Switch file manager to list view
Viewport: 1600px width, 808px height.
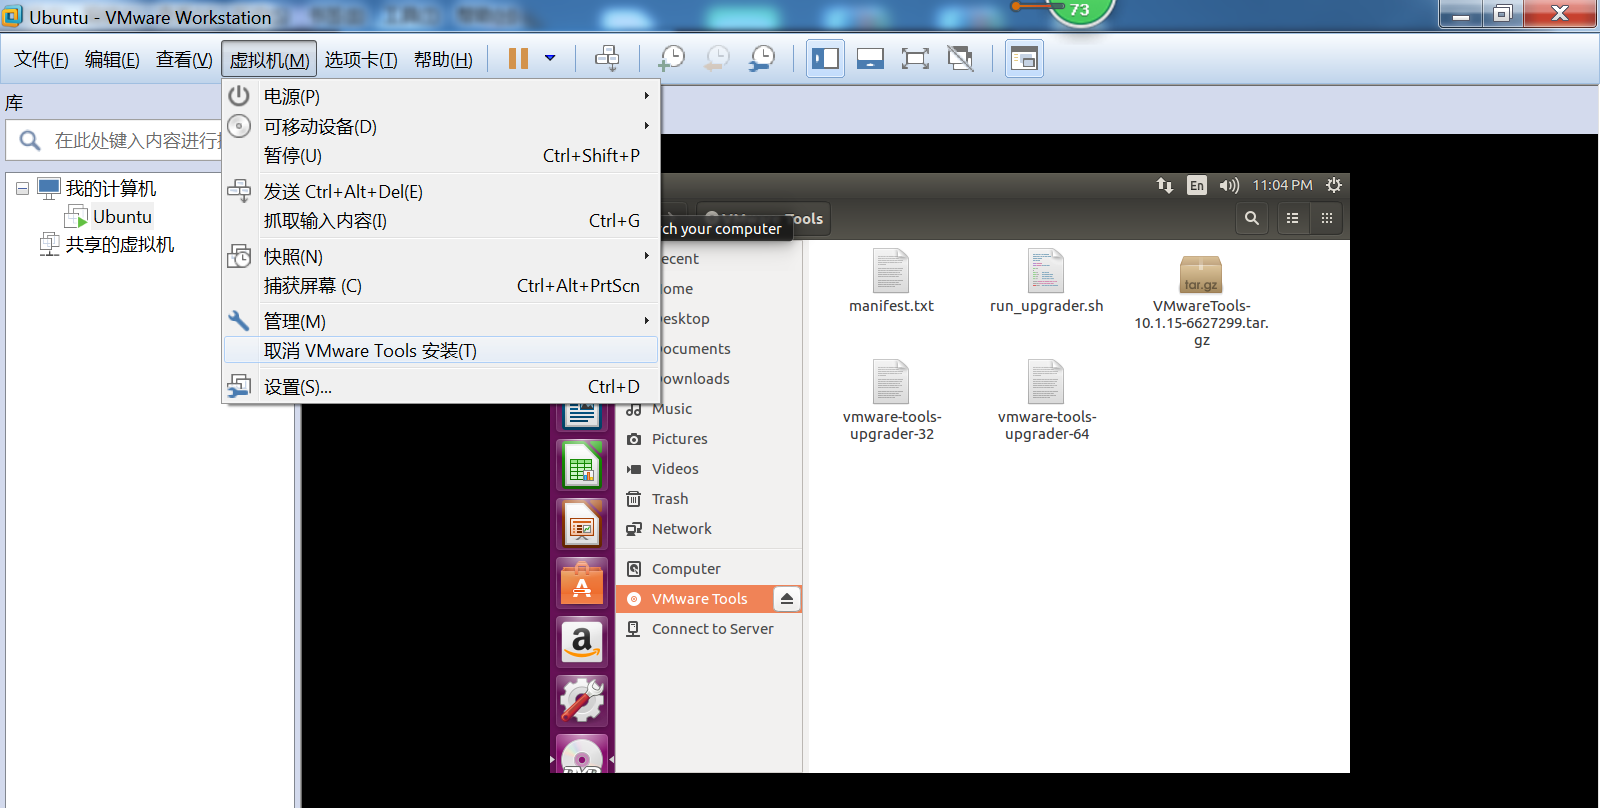pyautogui.click(x=1292, y=218)
